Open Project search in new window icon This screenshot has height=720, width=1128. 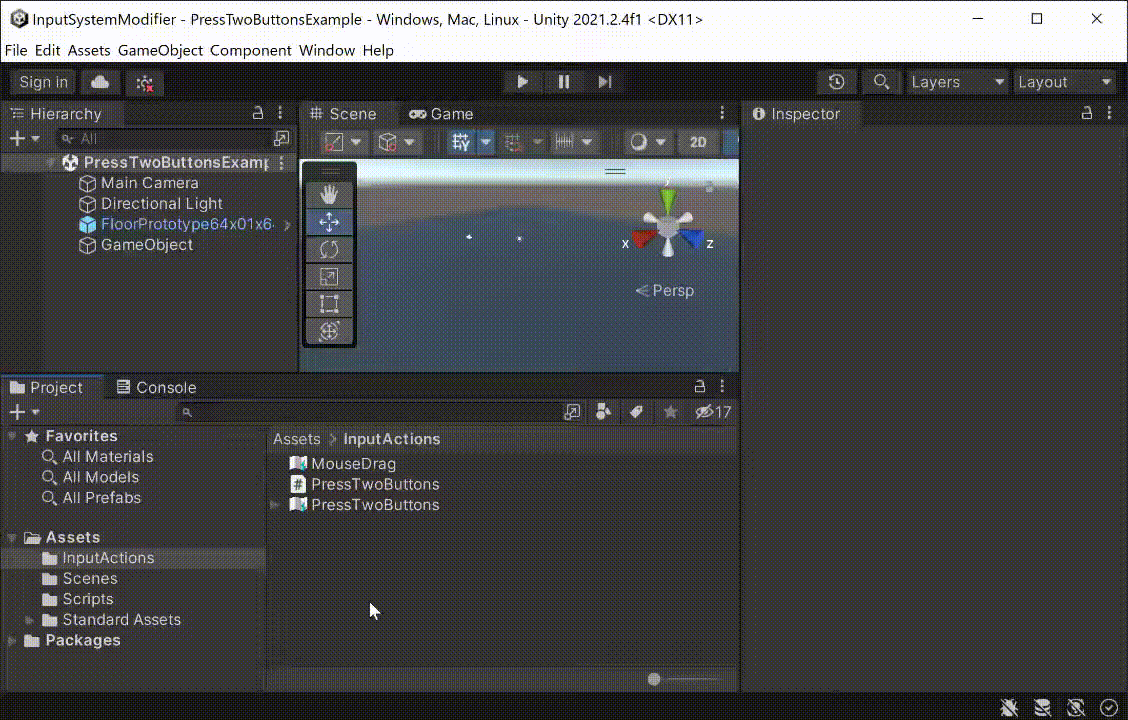572,412
